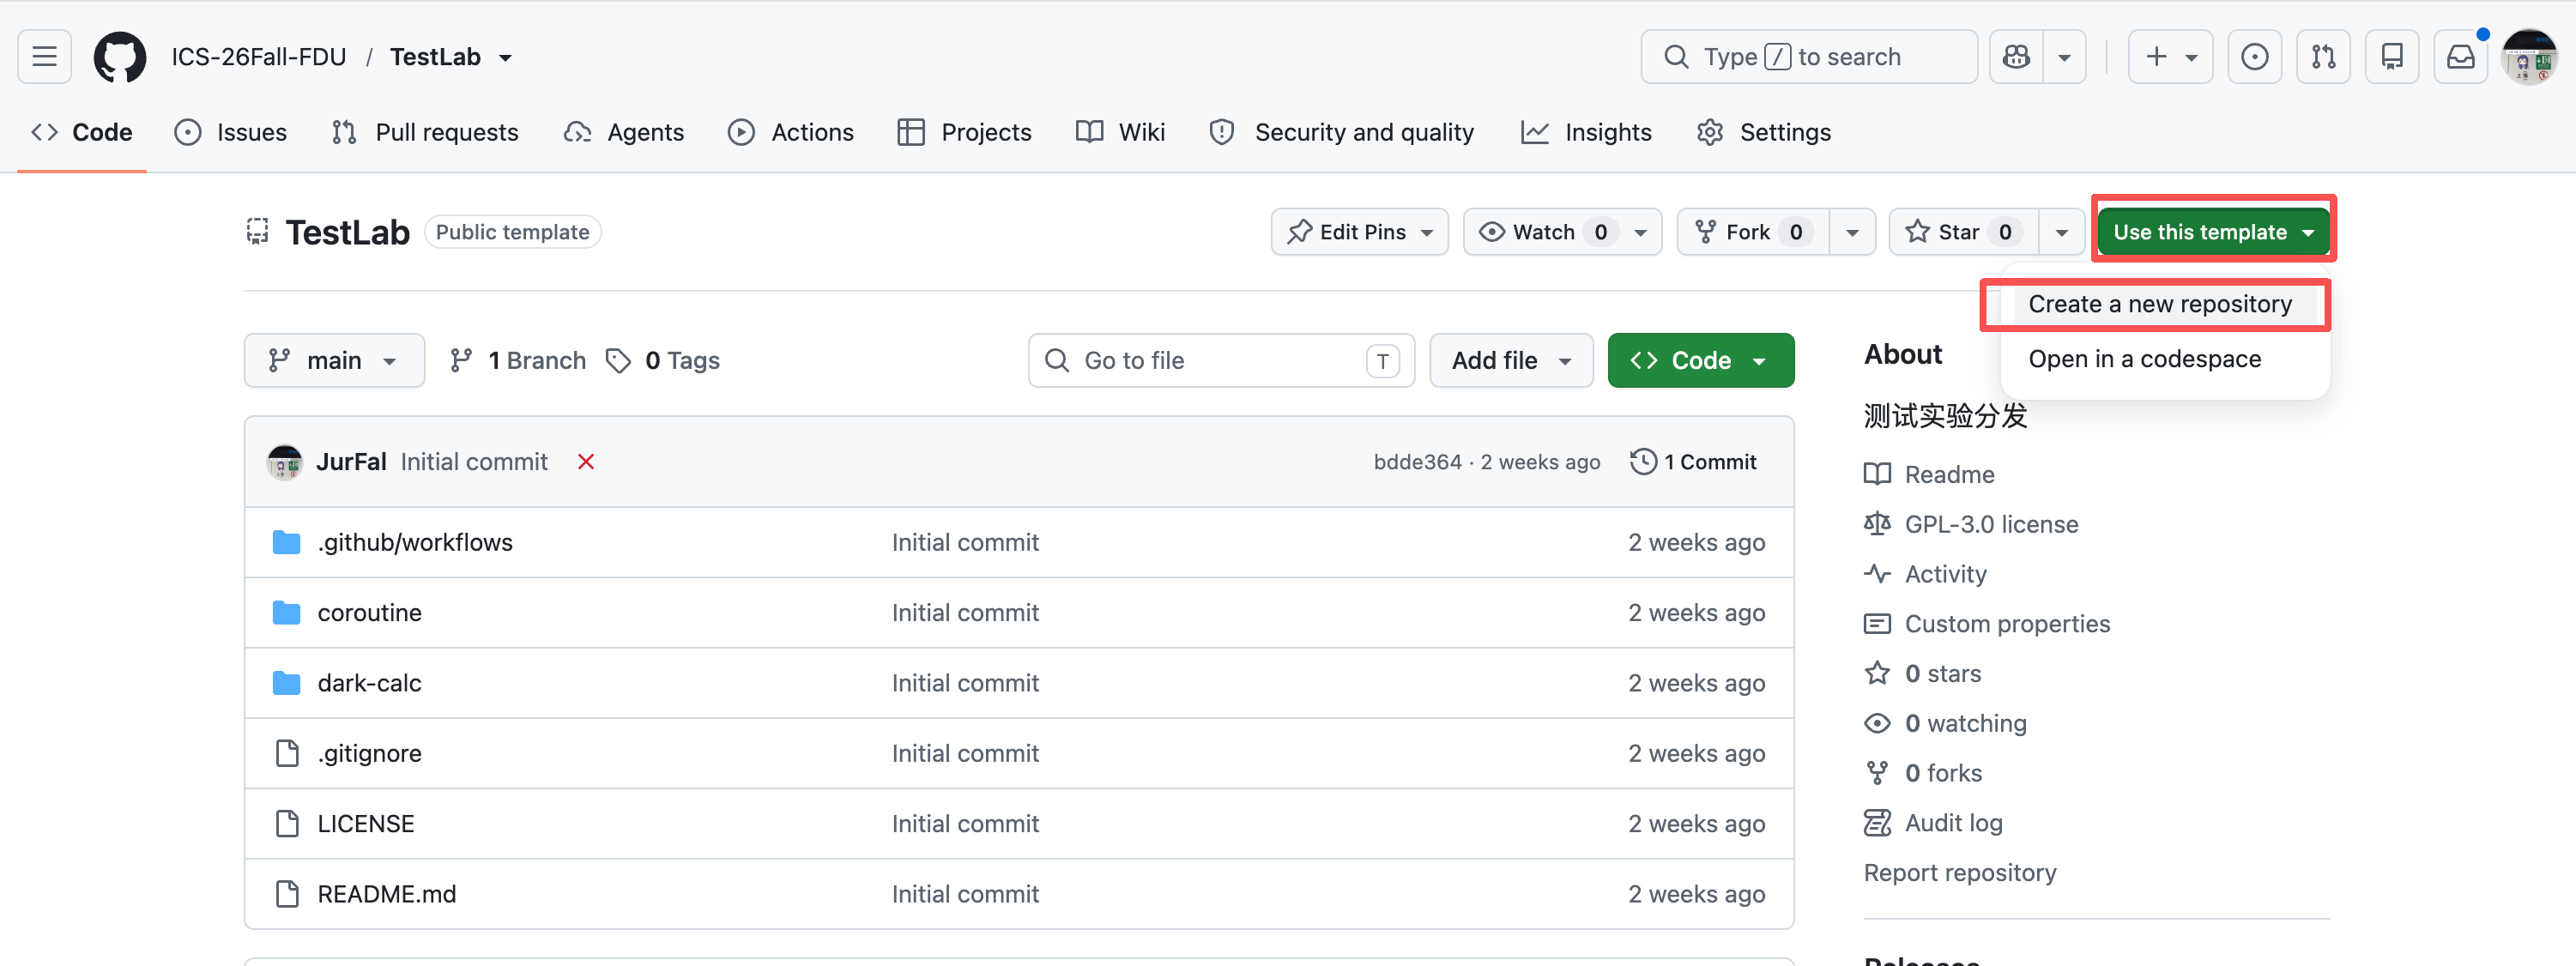Screen dimensions: 2576x966
Task: Click JurFal commit author avatar
Action: click(285, 462)
